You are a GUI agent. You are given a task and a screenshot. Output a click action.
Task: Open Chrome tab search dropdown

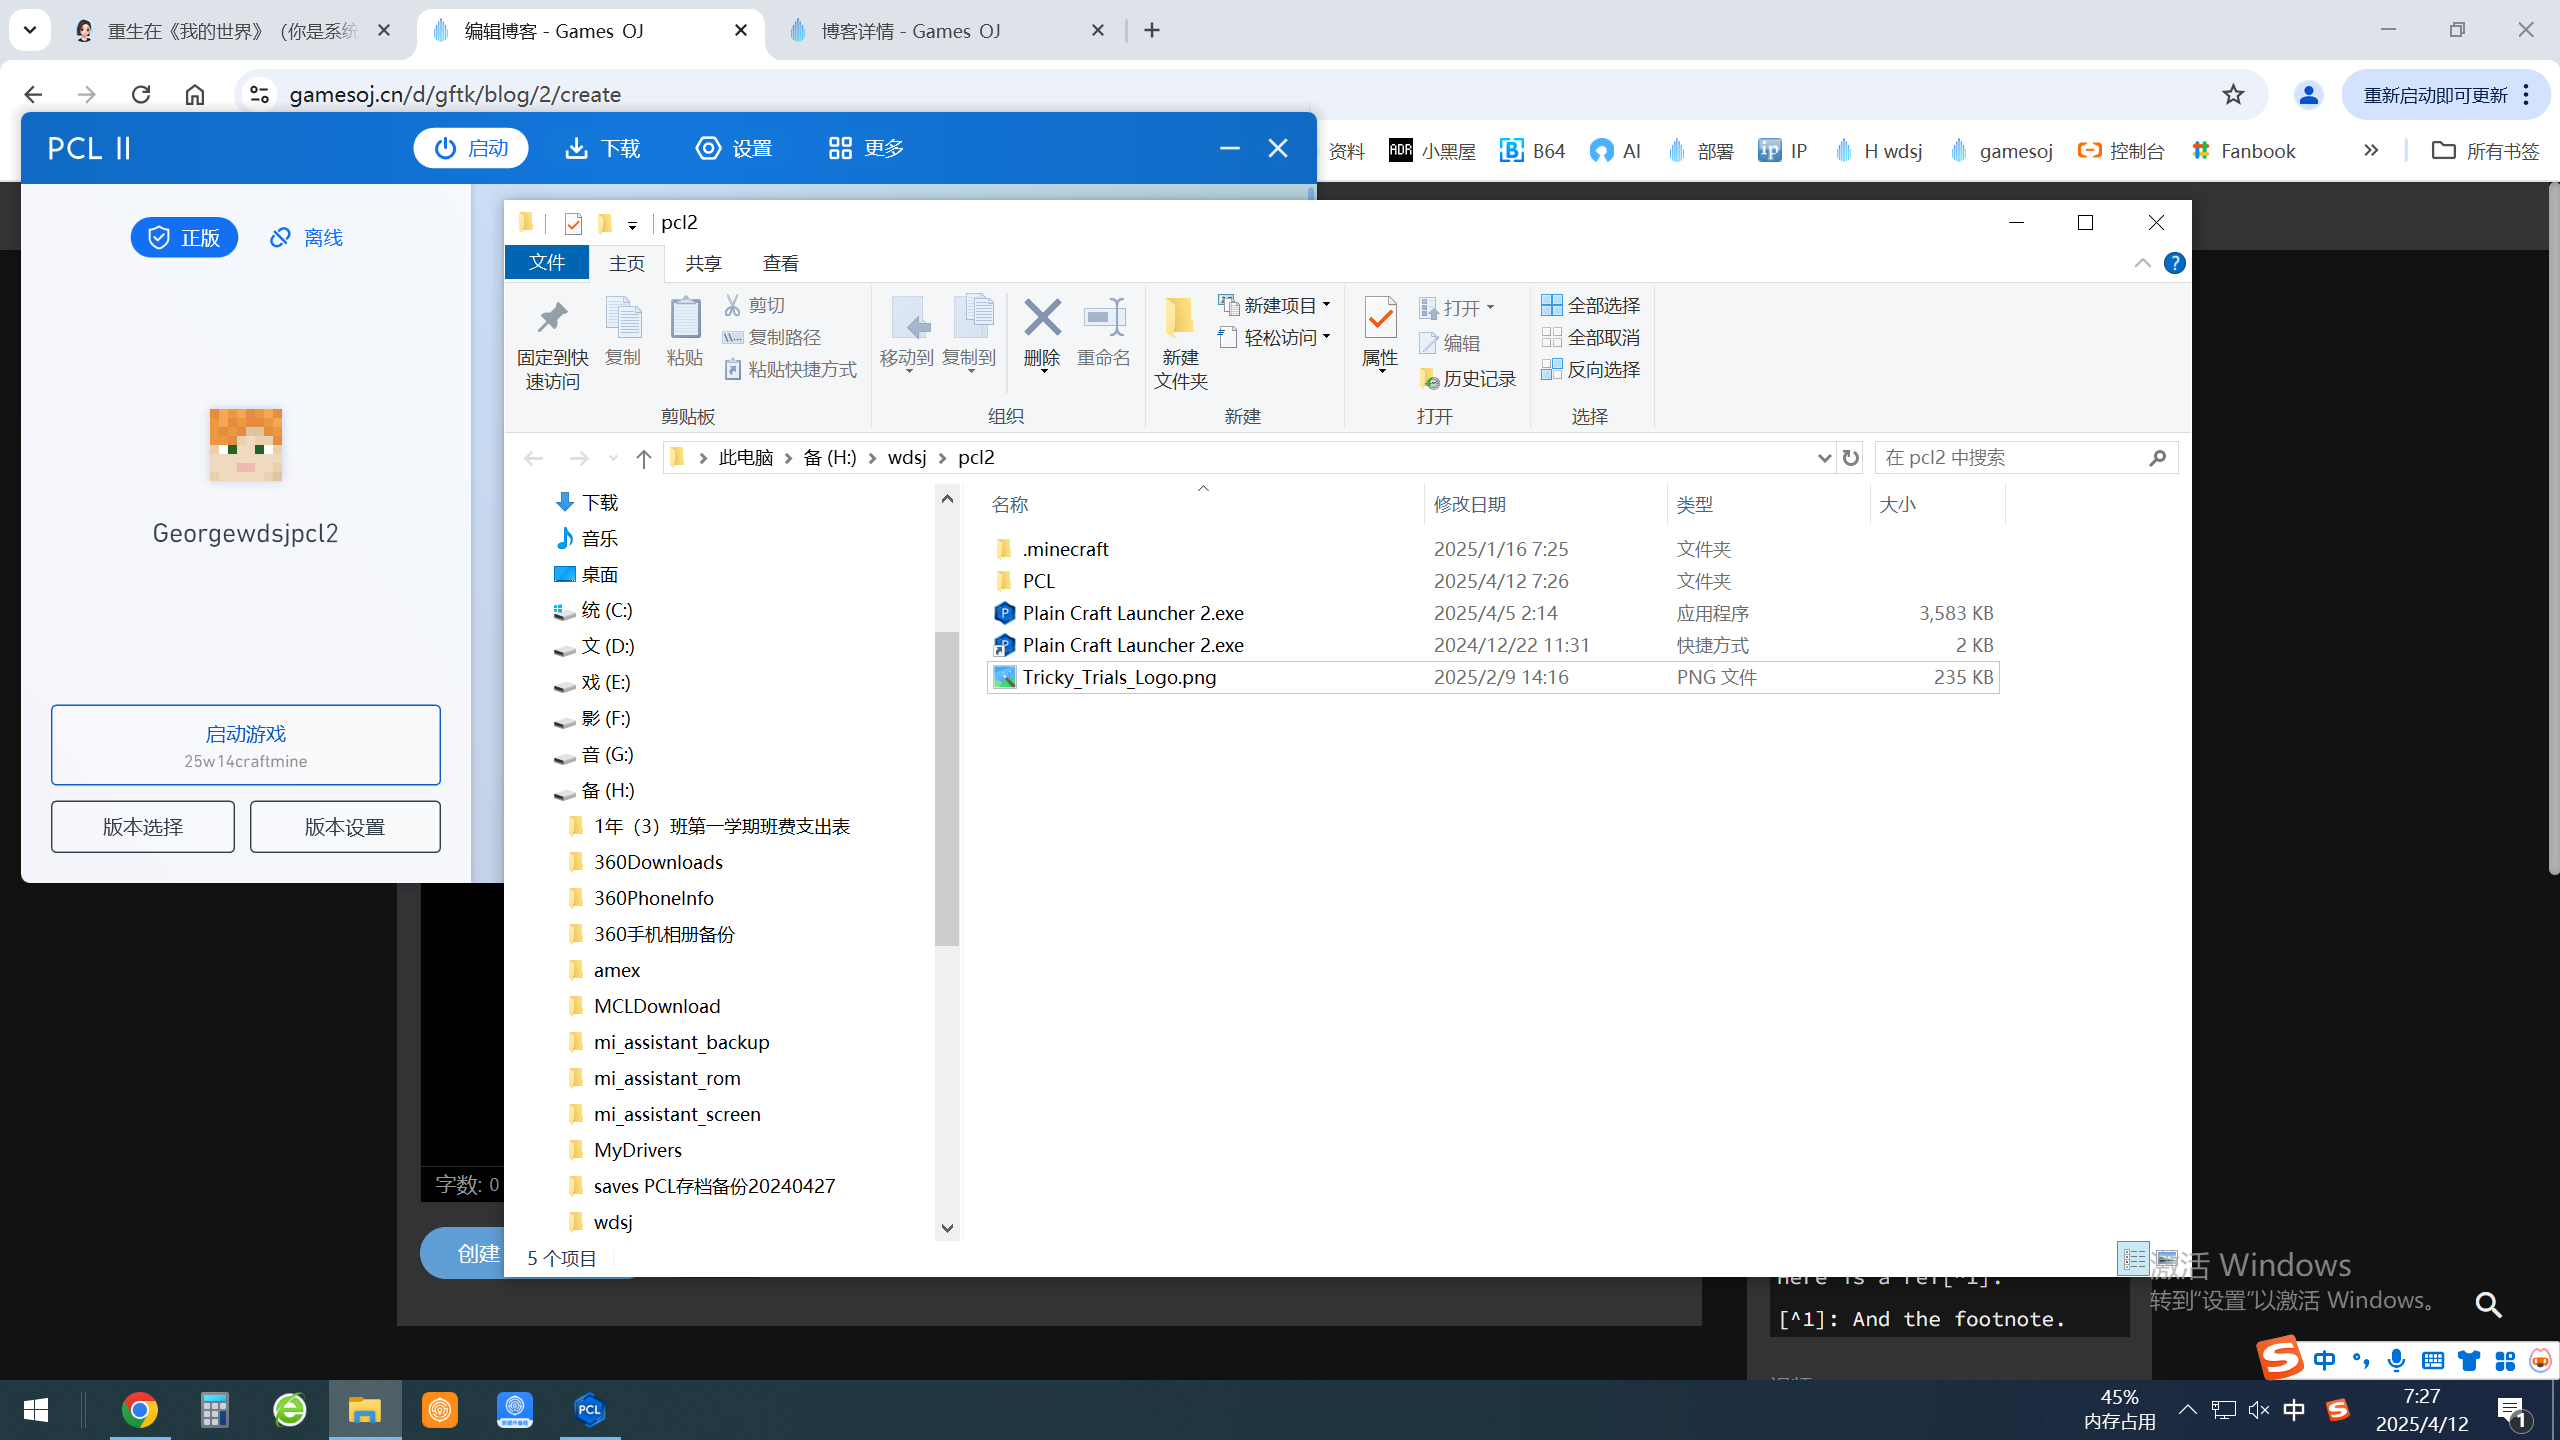click(29, 30)
